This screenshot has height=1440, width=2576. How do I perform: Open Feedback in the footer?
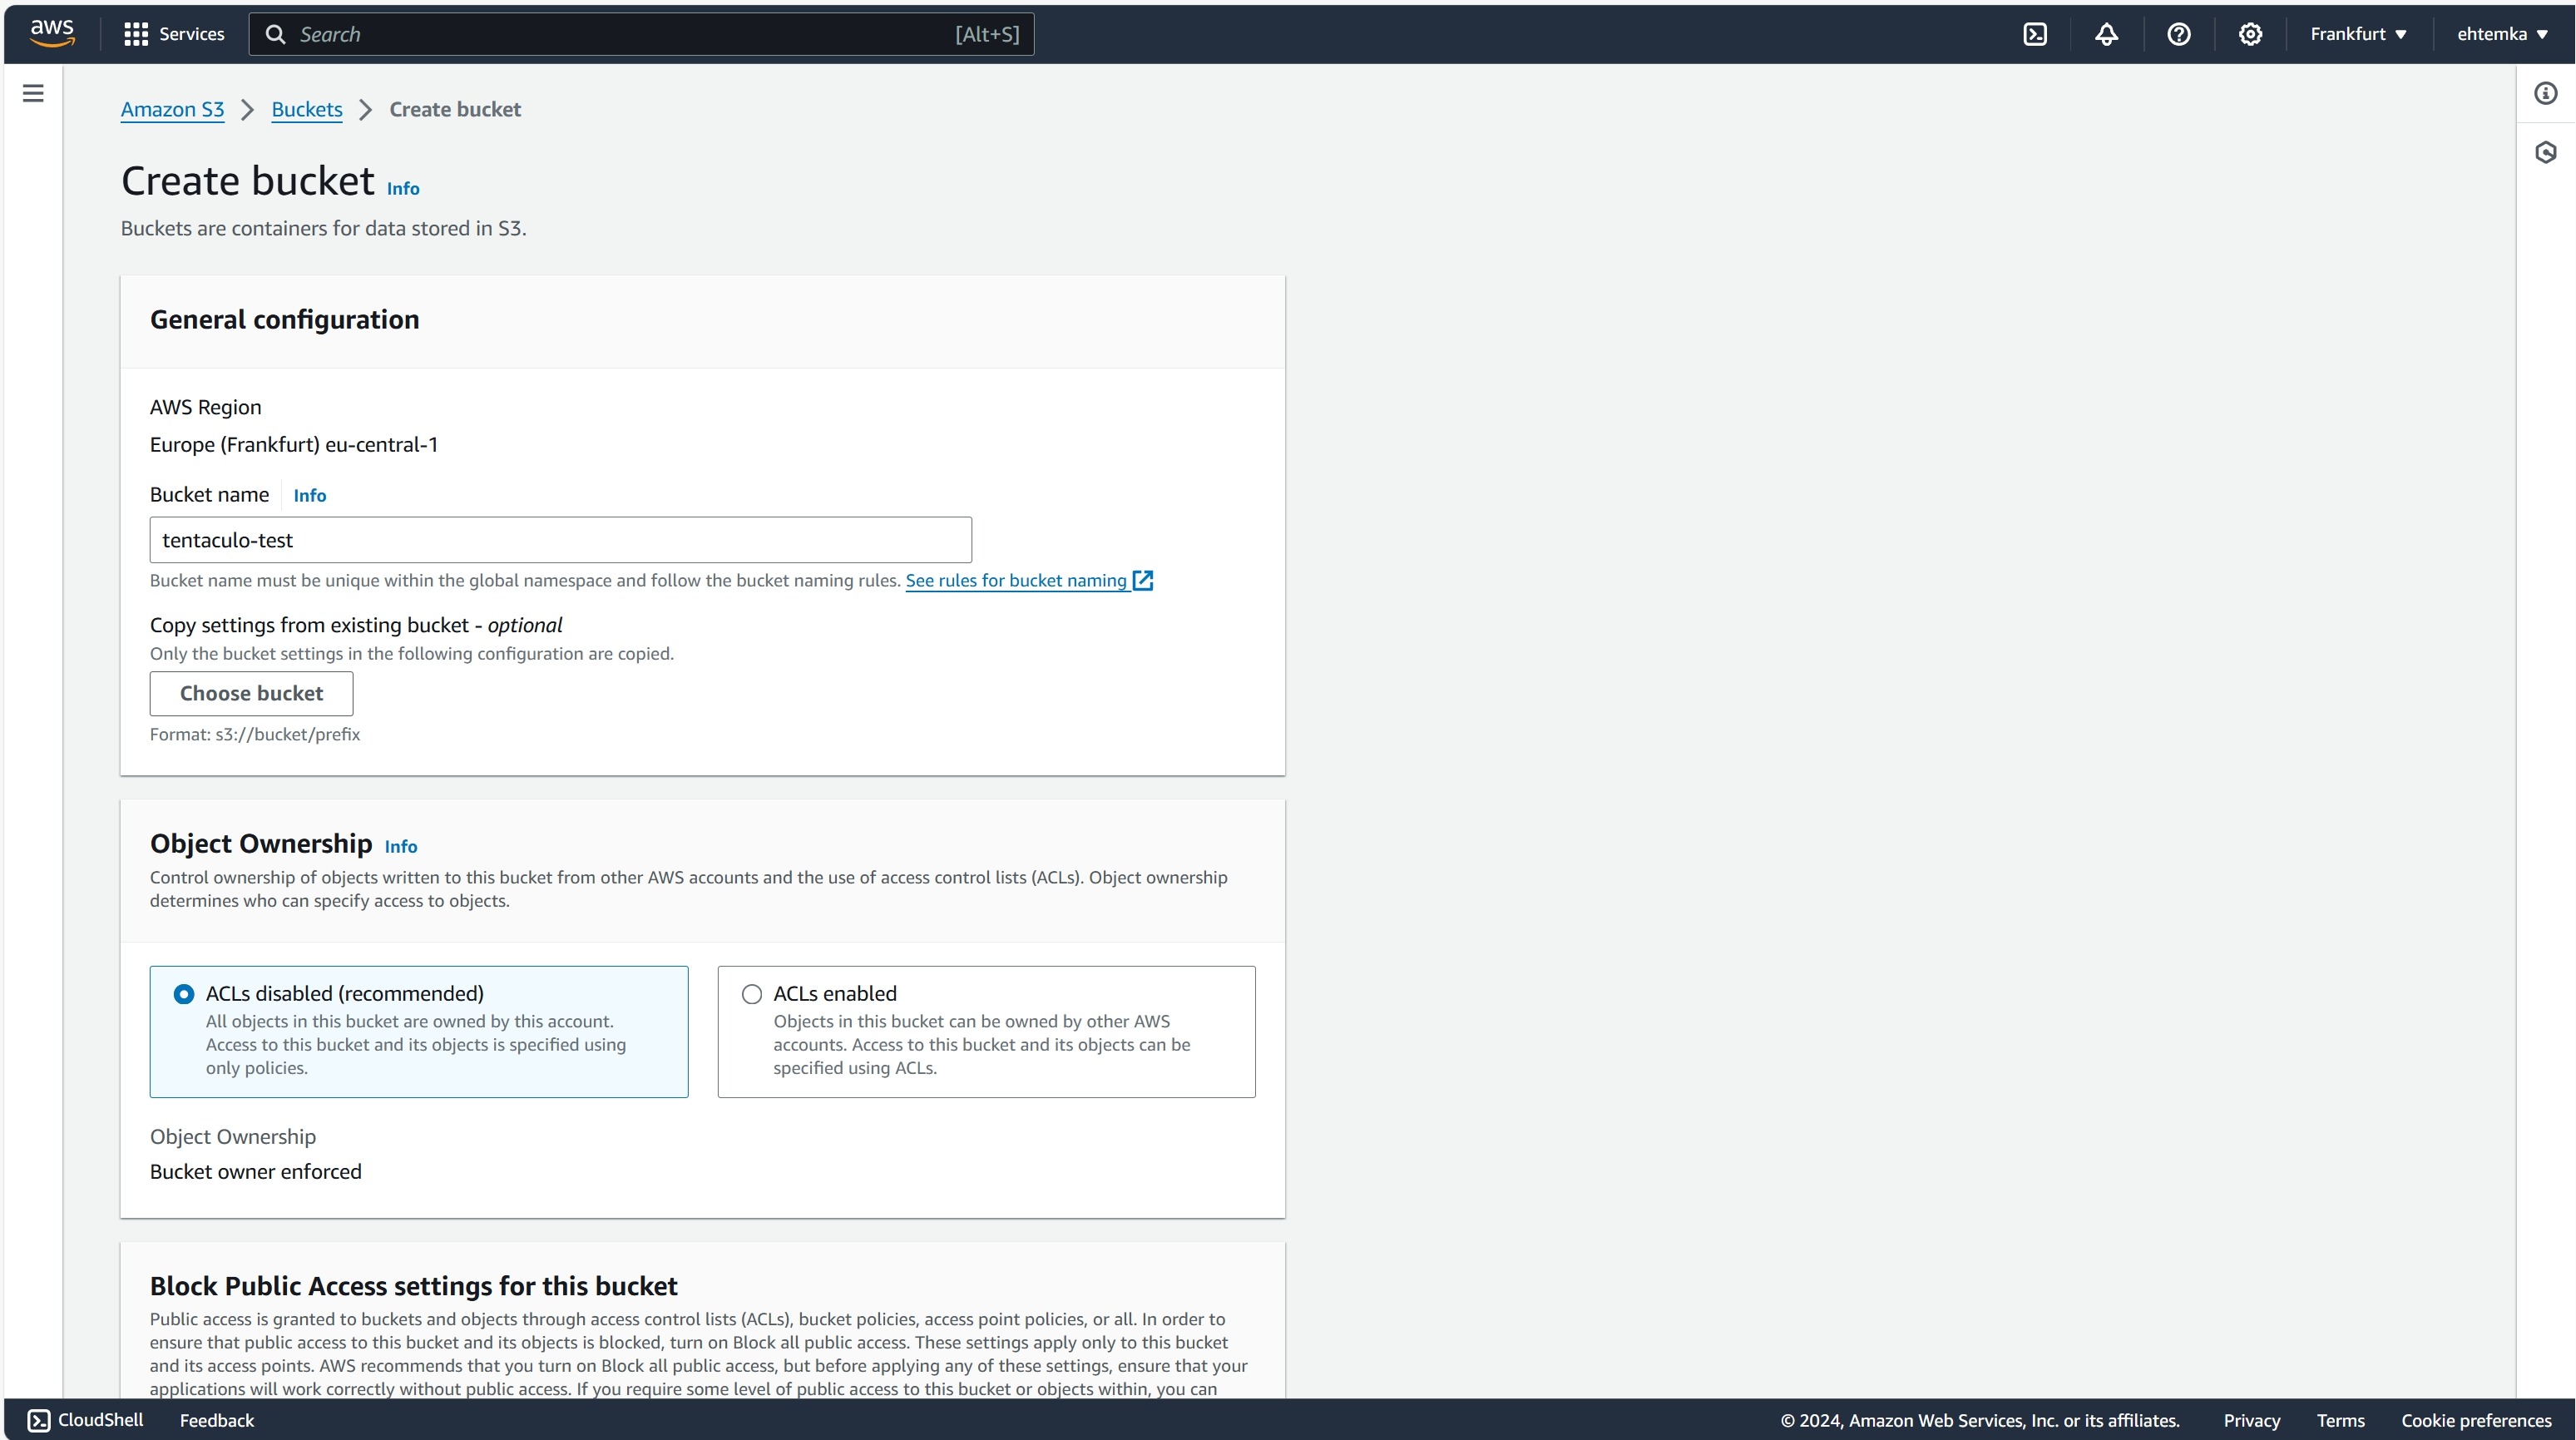[217, 1420]
